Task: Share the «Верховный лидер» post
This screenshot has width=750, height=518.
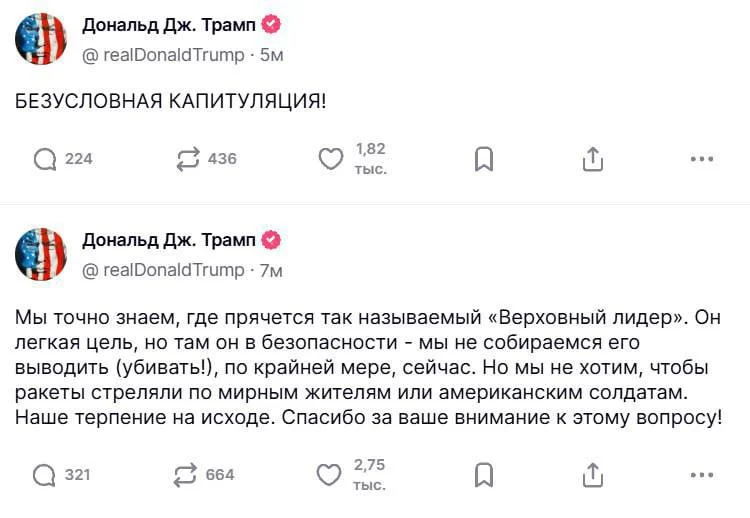Action: (592, 474)
